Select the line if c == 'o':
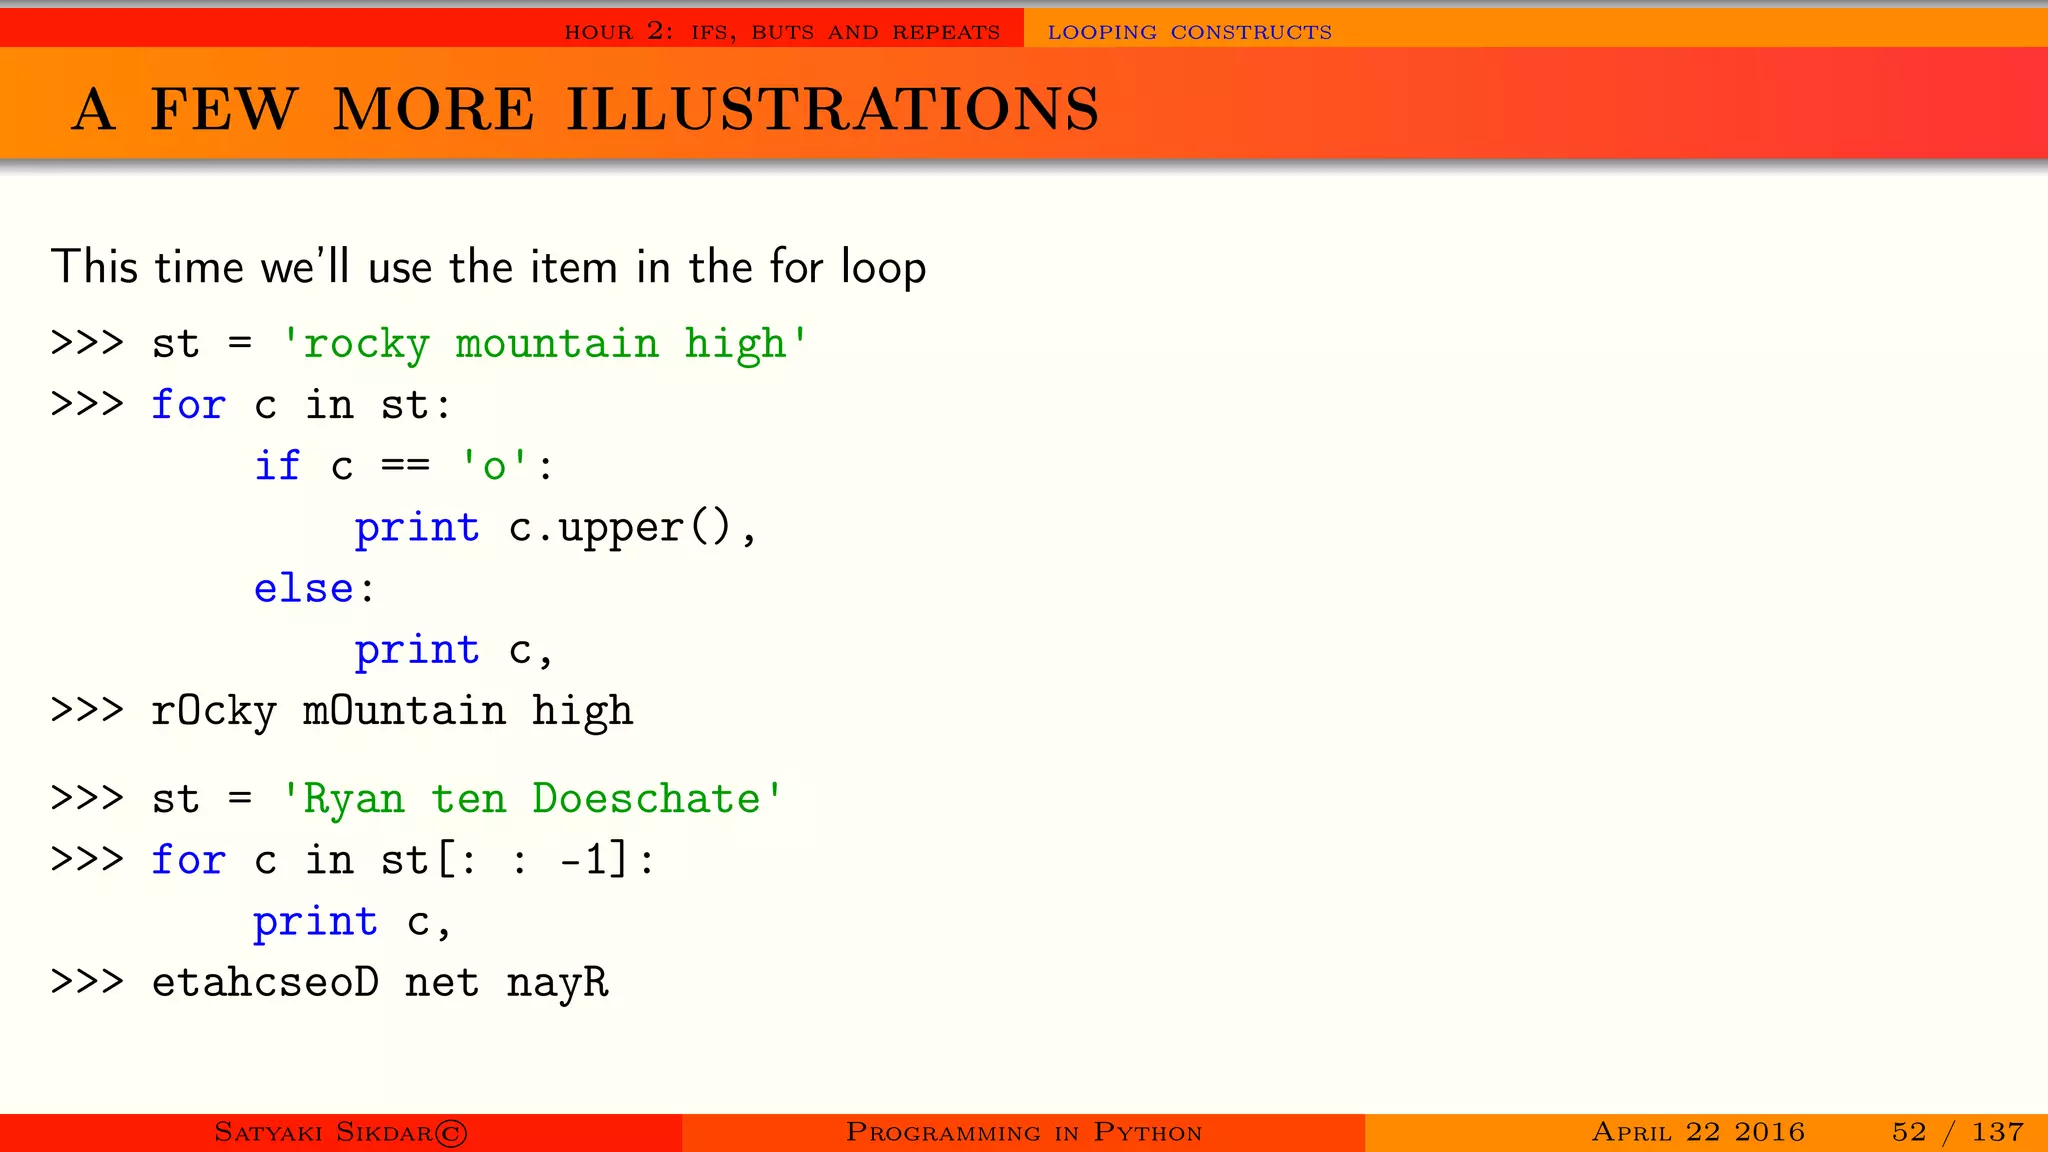Viewport: 2048px width, 1152px height. [x=403, y=466]
